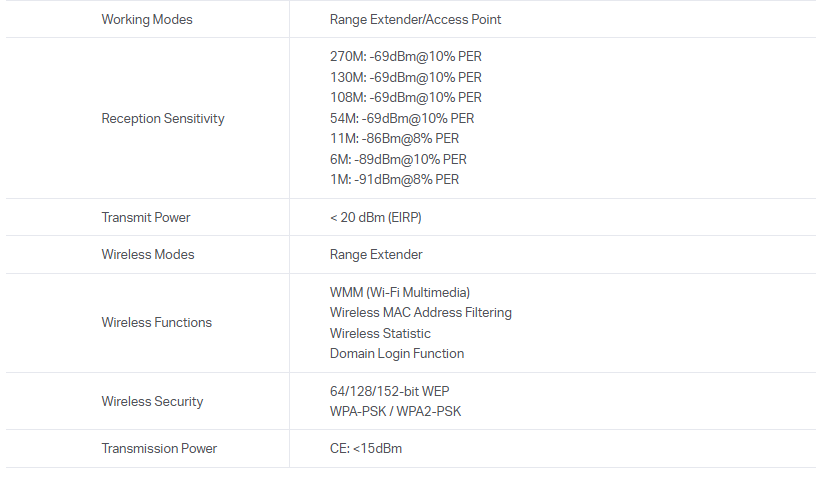This screenshot has height=484, width=833.
Task: Click the Transmit Power label
Action: point(146,218)
